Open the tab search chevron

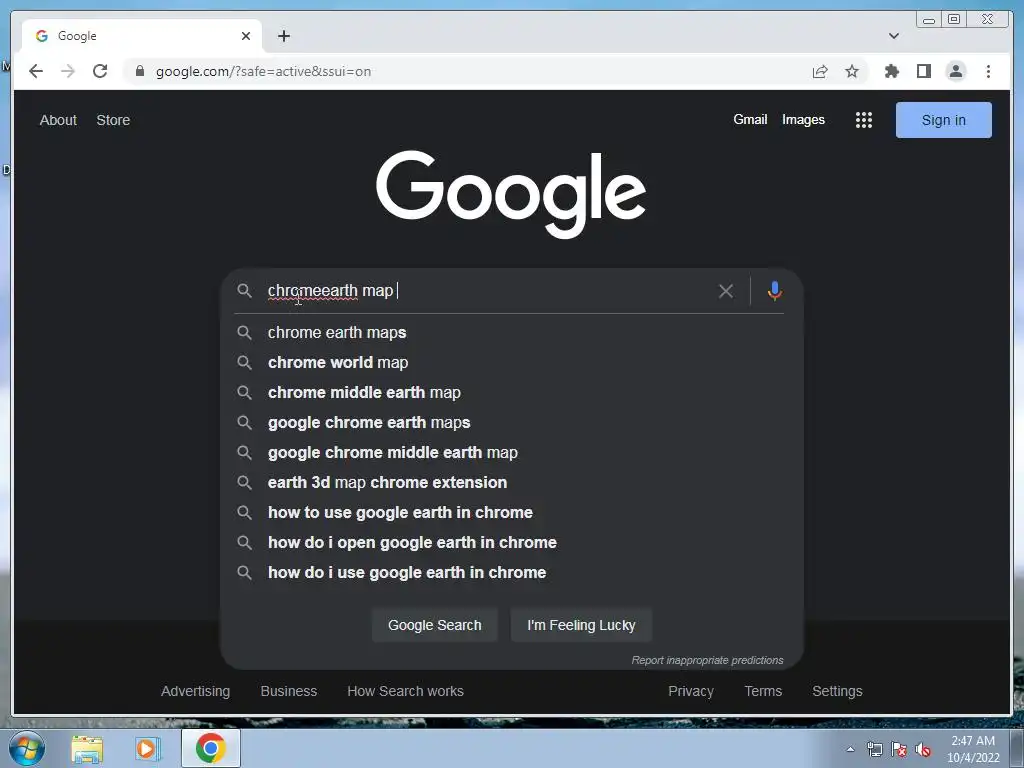click(x=894, y=36)
